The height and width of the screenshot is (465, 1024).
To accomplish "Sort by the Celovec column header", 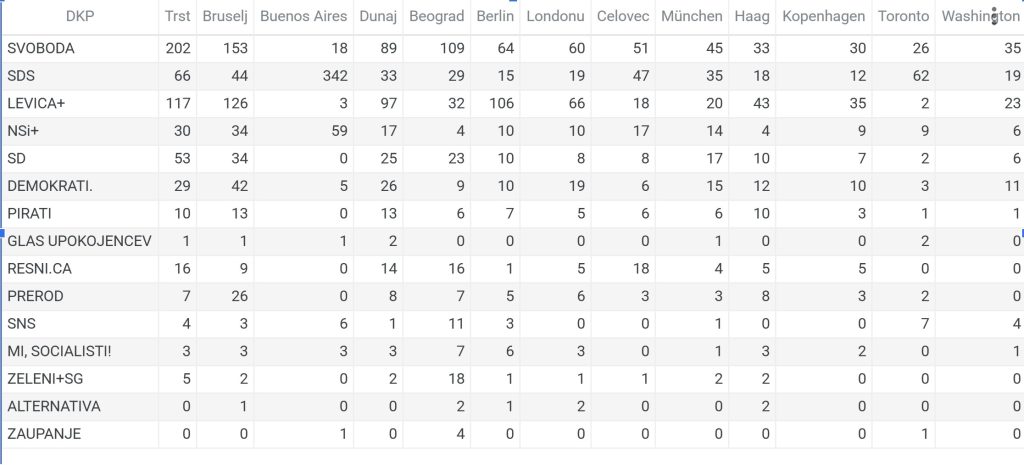I will tap(622, 17).
